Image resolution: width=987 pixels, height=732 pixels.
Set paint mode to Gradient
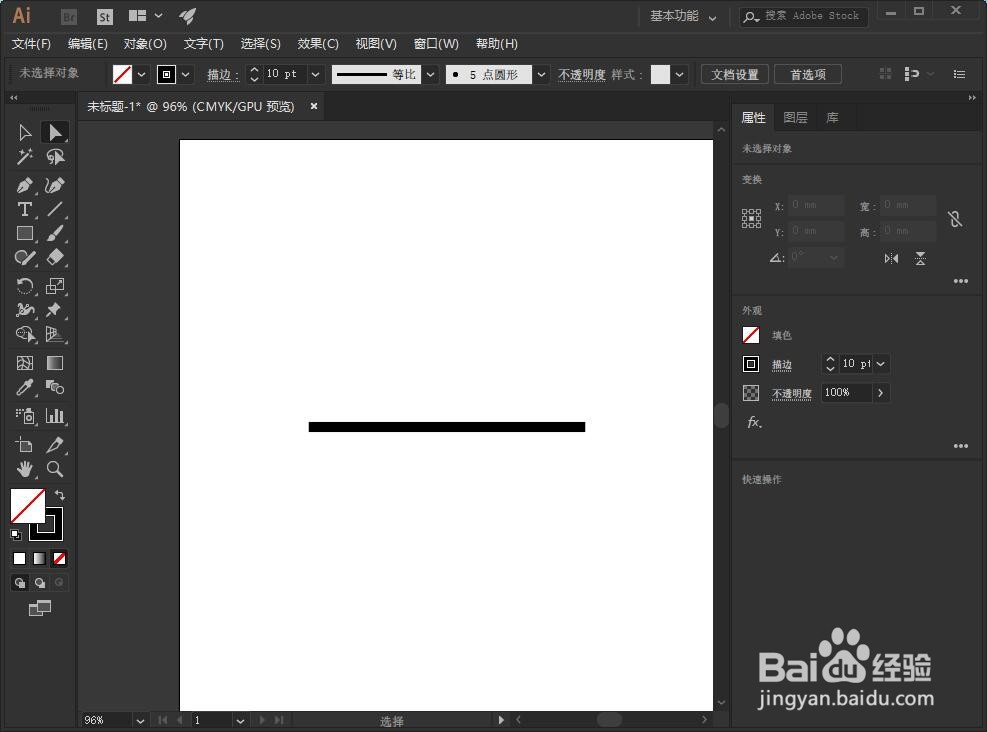40,558
